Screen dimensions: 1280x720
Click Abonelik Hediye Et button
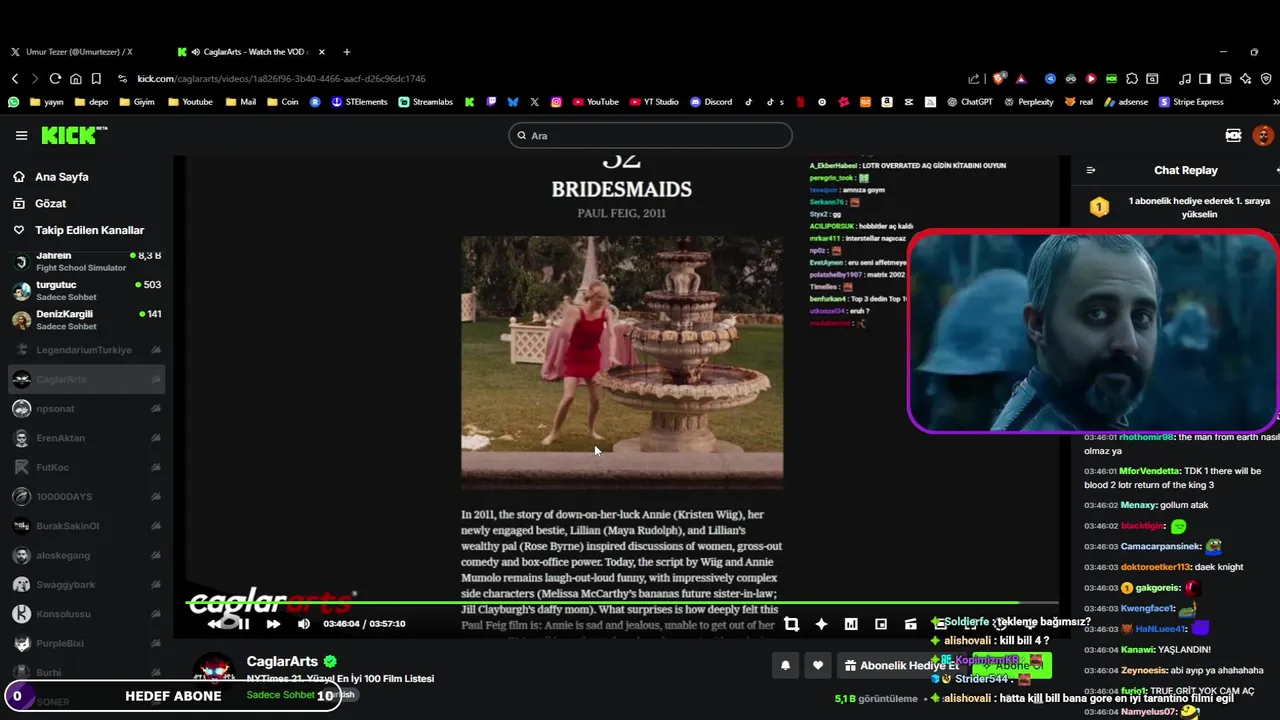[900, 665]
